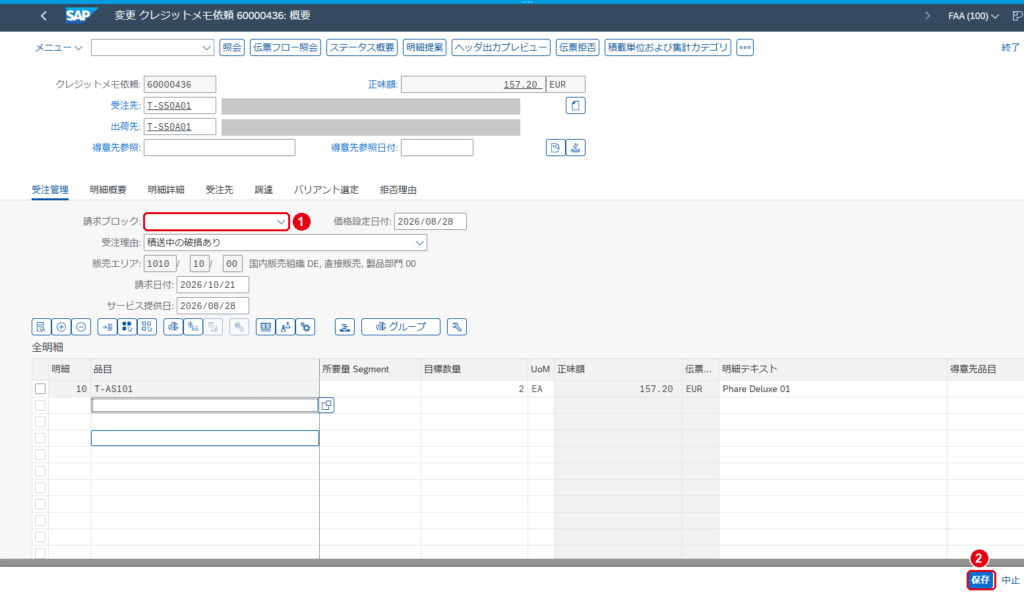The width and height of the screenshot is (1024, 593).
Task: Open value help beside the 品目 input cell
Action: 327,405
